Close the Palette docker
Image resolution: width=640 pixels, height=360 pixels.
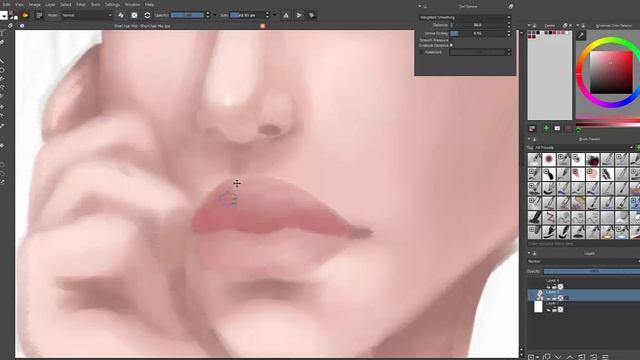click(x=571, y=26)
